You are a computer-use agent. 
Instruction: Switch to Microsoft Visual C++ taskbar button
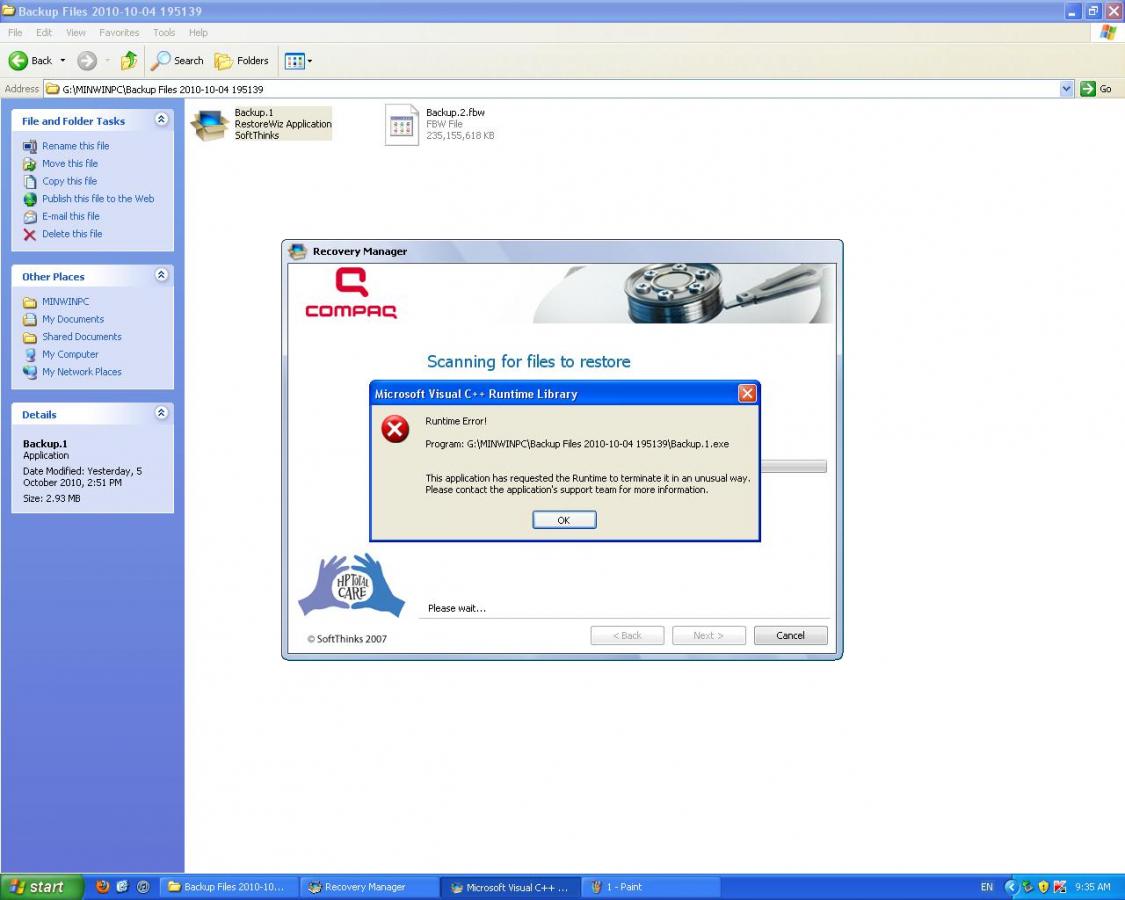(509, 887)
